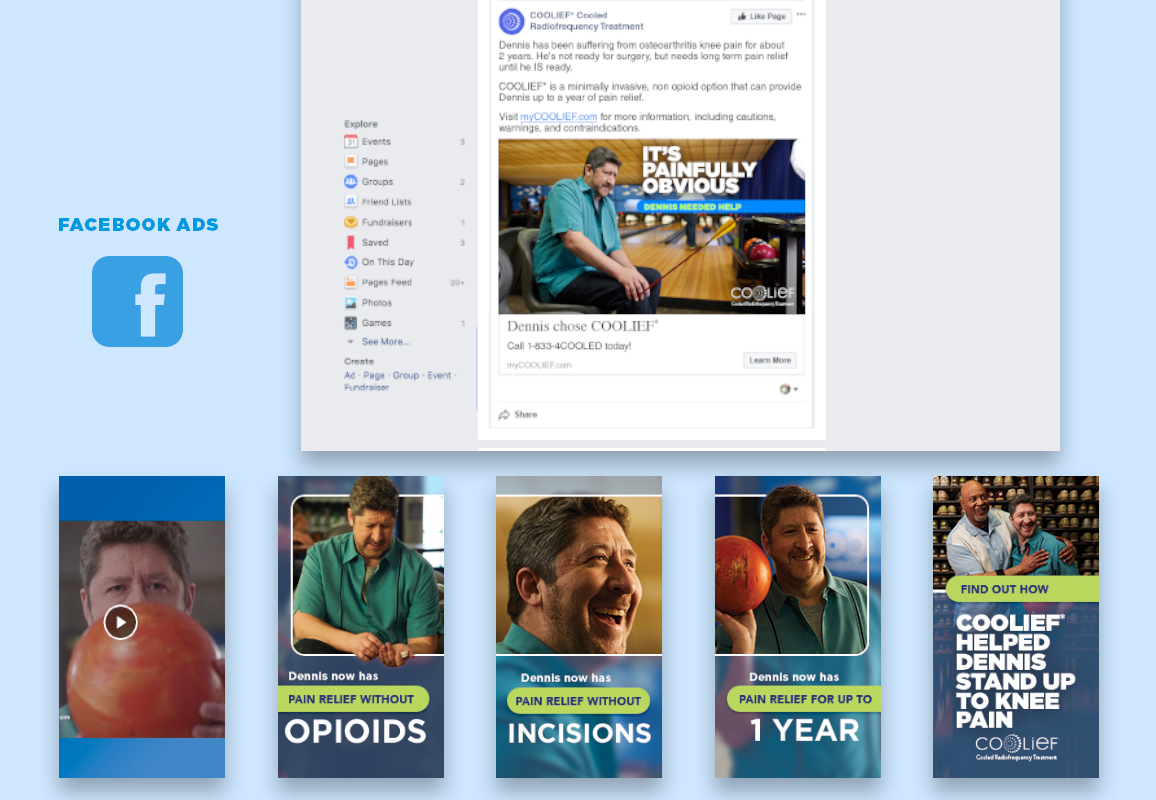The width and height of the screenshot is (1156, 800).
Task: Open the post options three-dot menu
Action: click(801, 15)
